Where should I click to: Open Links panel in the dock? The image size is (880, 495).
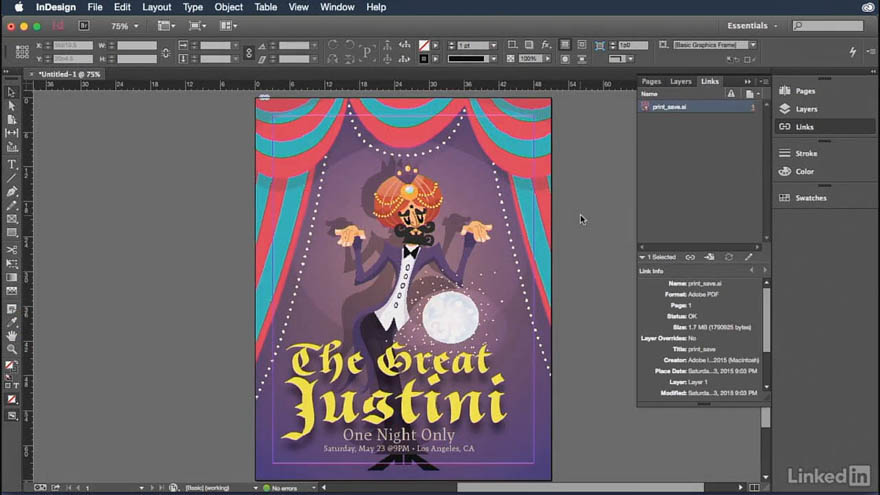[x=824, y=127]
